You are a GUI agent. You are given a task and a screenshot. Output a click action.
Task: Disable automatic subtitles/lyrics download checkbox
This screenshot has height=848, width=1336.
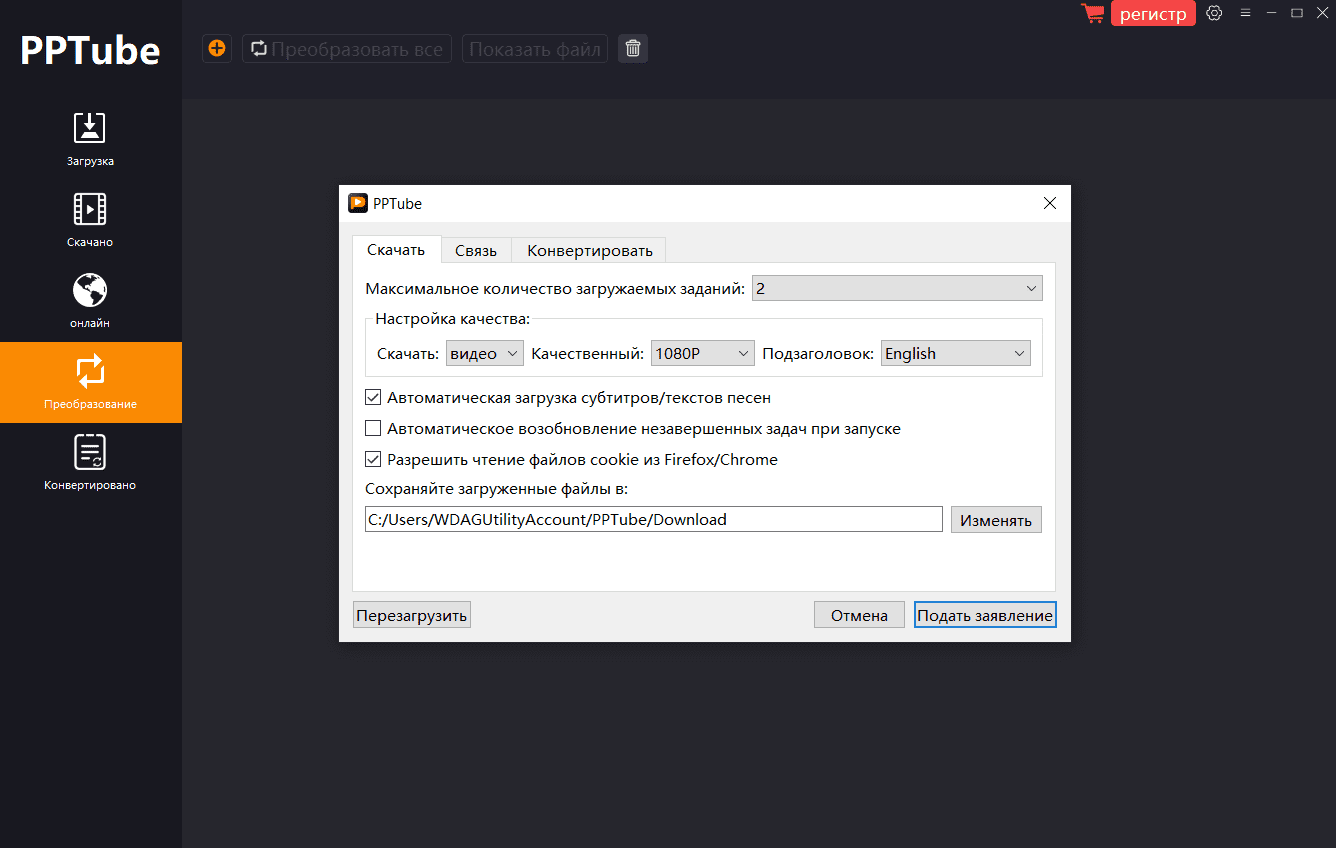[373, 398]
